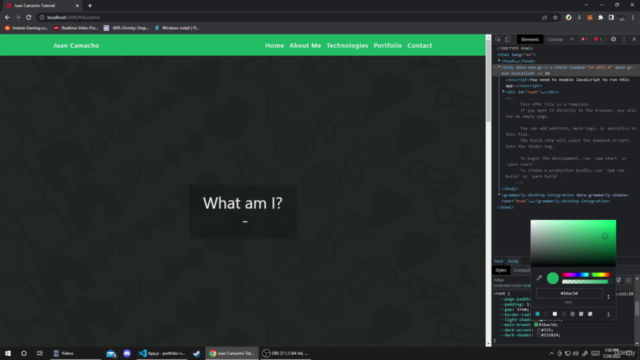The image size is (640, 360).
Task: Close the Juan Camacho Tutorial tab
Action: [77, 6]
